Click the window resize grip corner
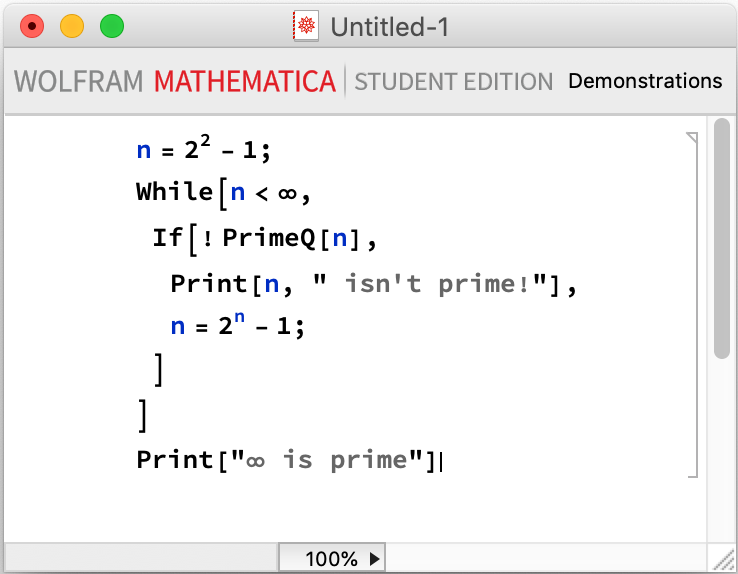 [723, 560]
